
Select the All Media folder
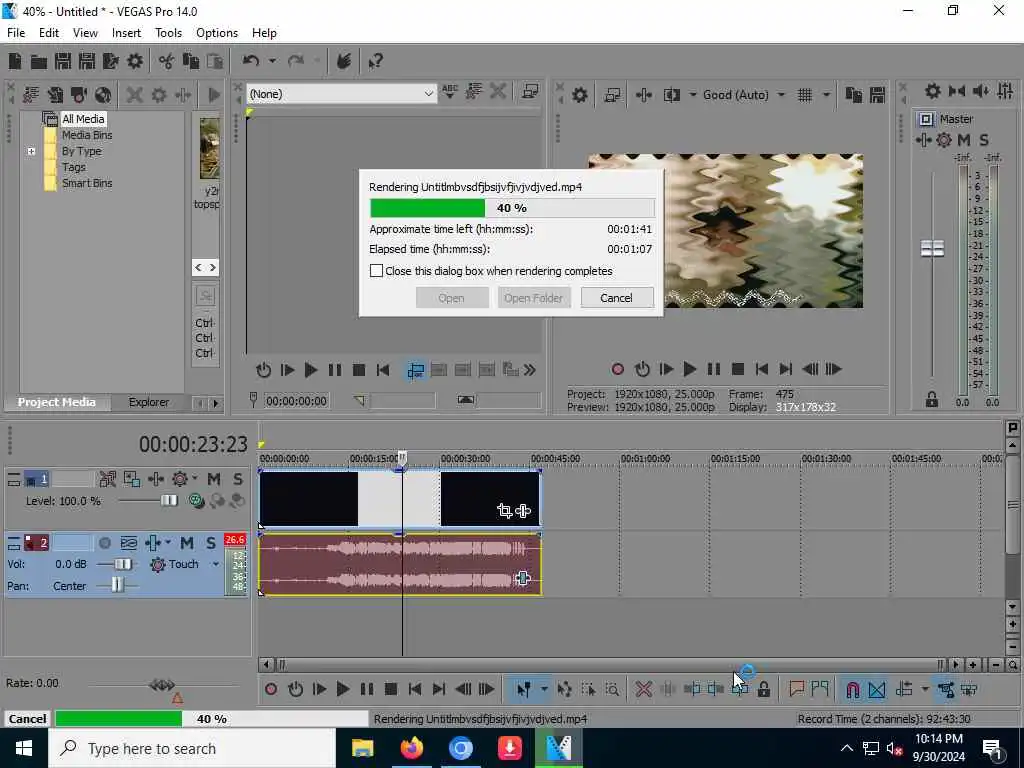[83, 119]
